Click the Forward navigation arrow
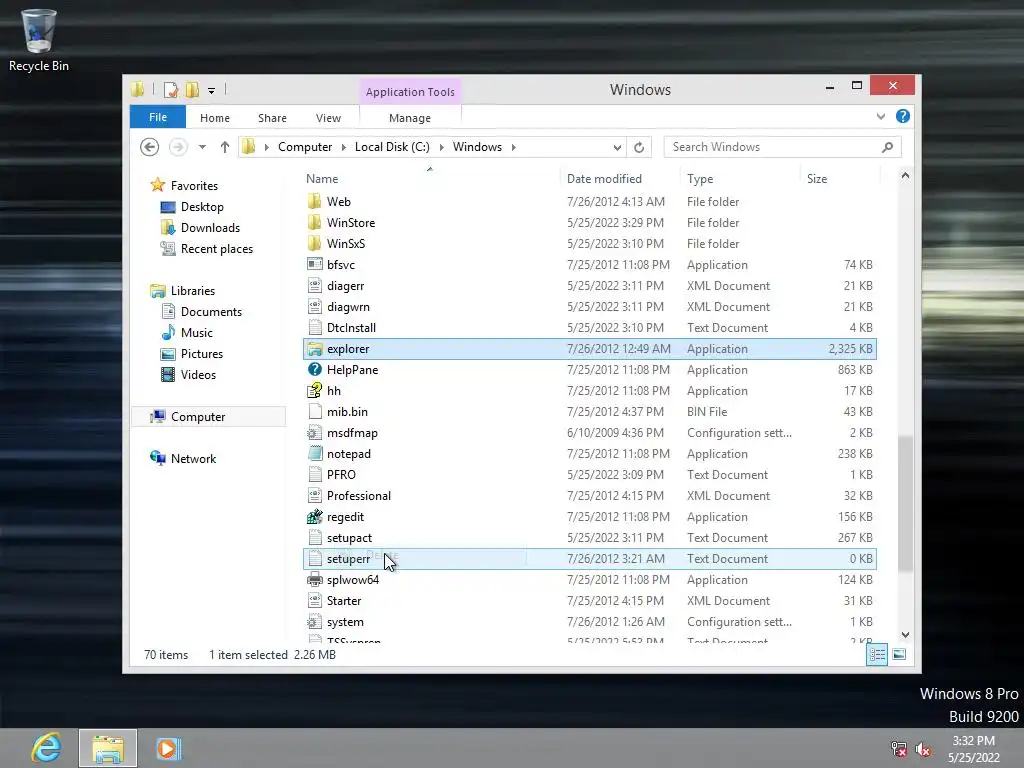Screen dimensions: 1024x768 [178, 147]
